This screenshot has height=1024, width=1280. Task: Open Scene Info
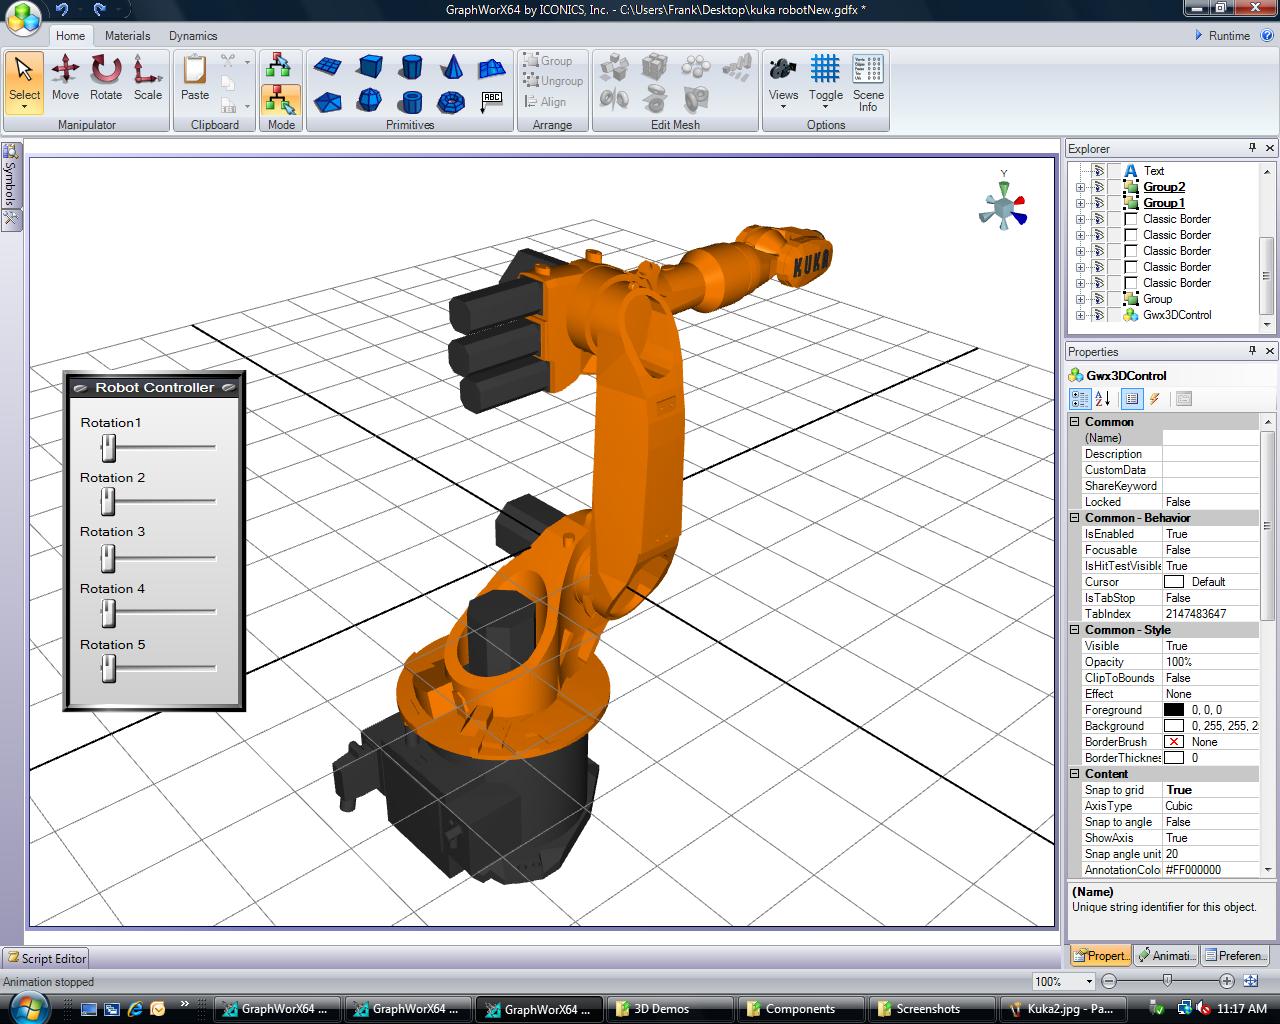[868, 83]
